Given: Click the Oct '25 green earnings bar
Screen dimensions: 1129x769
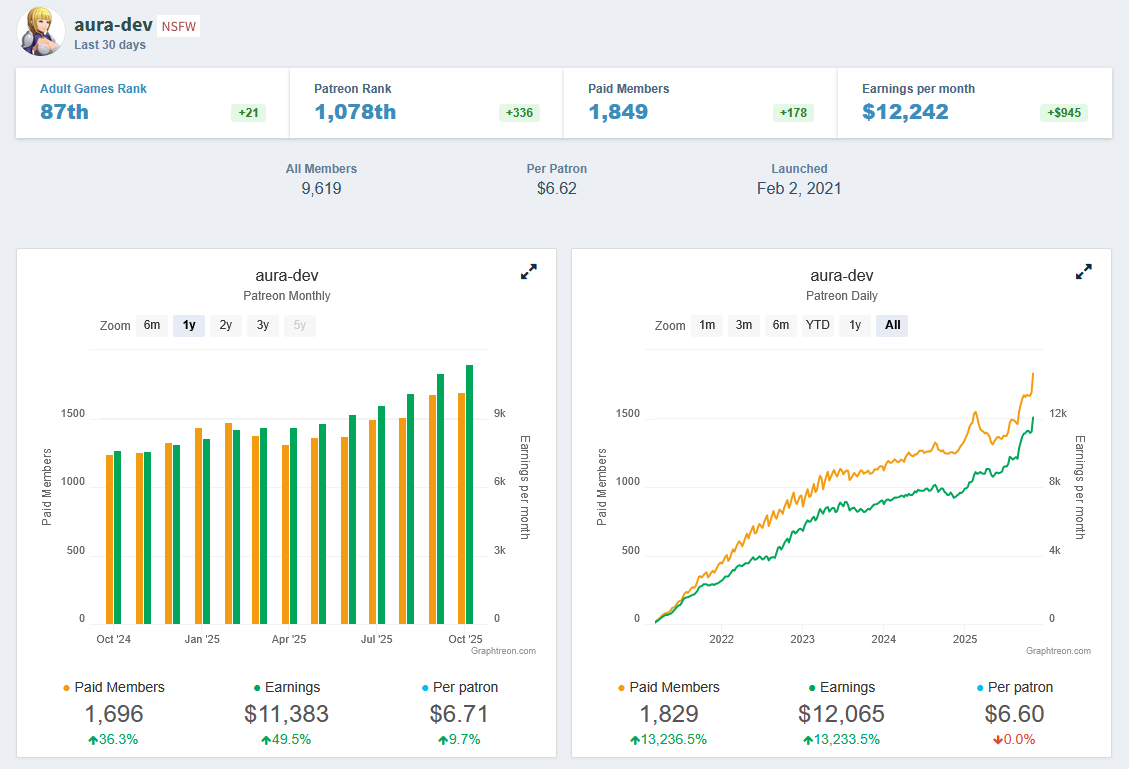Looking at the screenshot, I should tap(469, 494).
